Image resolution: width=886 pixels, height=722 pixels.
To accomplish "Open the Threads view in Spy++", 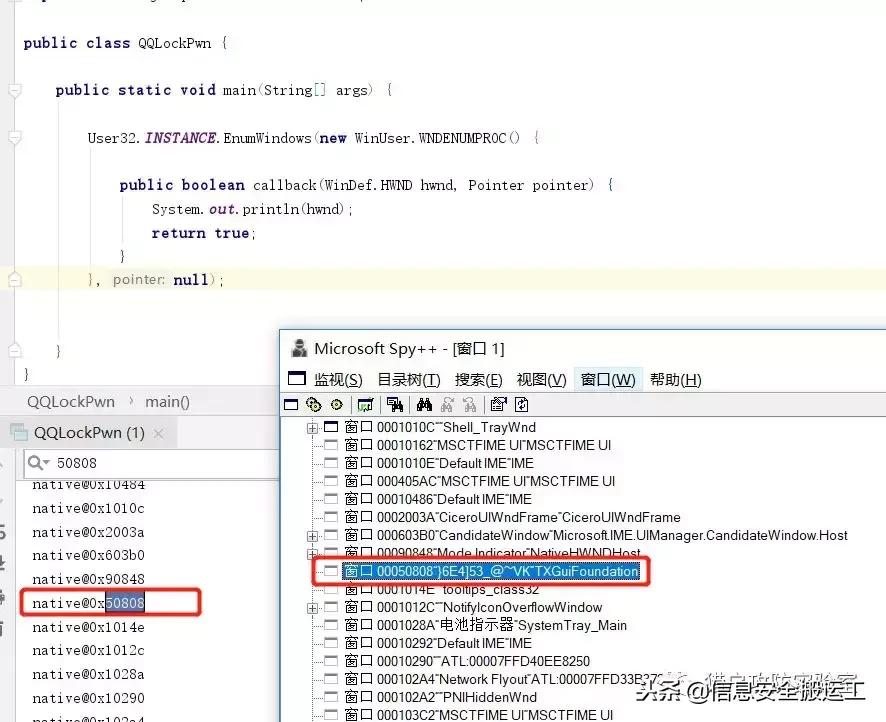I will click(x=337, y=404).
